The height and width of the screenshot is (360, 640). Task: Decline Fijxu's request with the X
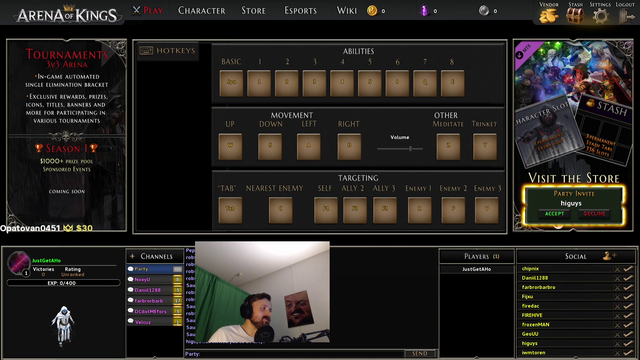(618, 297)
